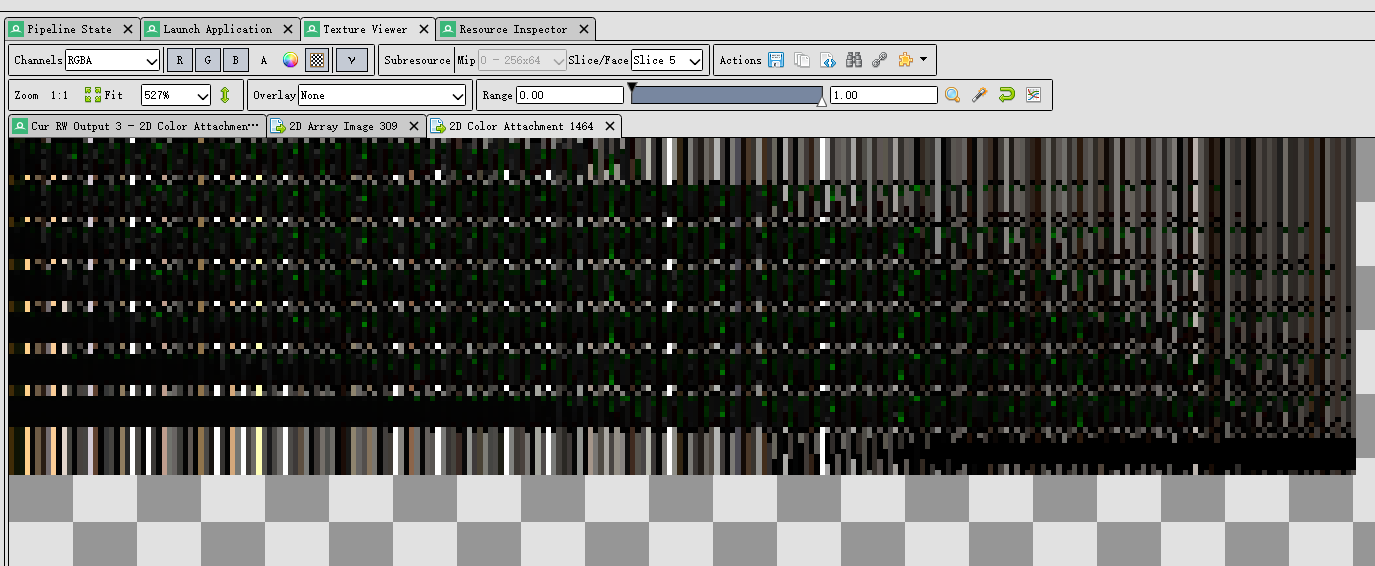Click the auto-fit range magic wand icon
The width and height of the screenshot is (1375, 566).
pyautogui.click(x=979, y=95)
